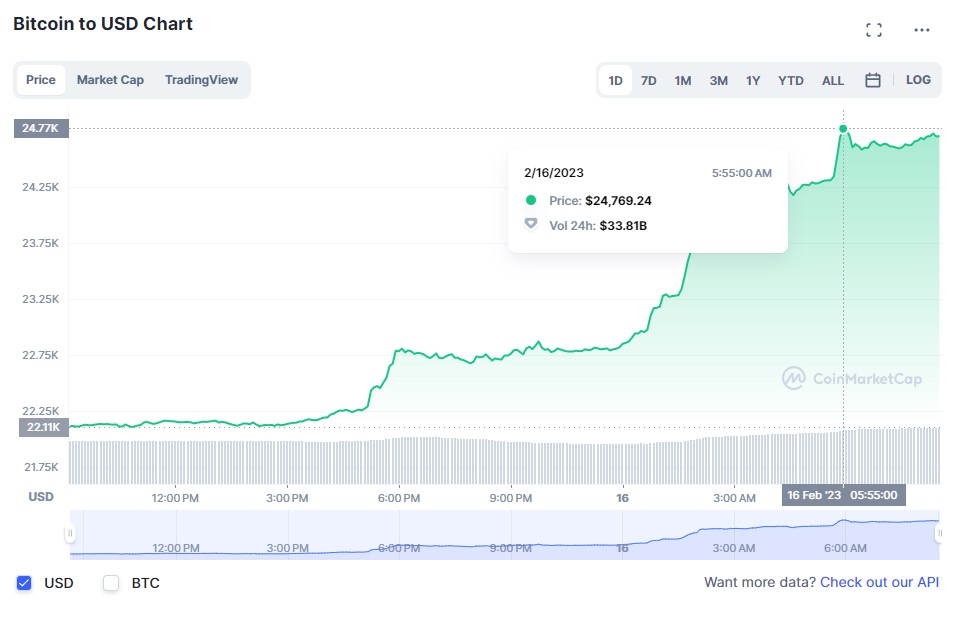Click the green price data point marker

[x=843, y=129]
